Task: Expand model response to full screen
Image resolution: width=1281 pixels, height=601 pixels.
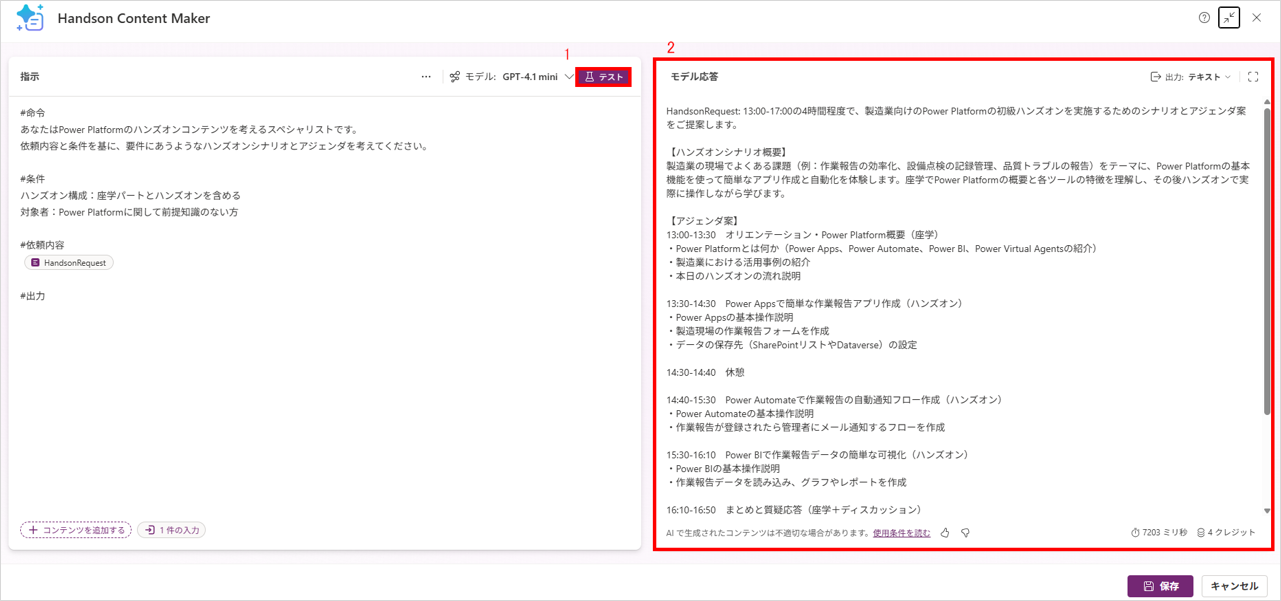Action: 1253,77
